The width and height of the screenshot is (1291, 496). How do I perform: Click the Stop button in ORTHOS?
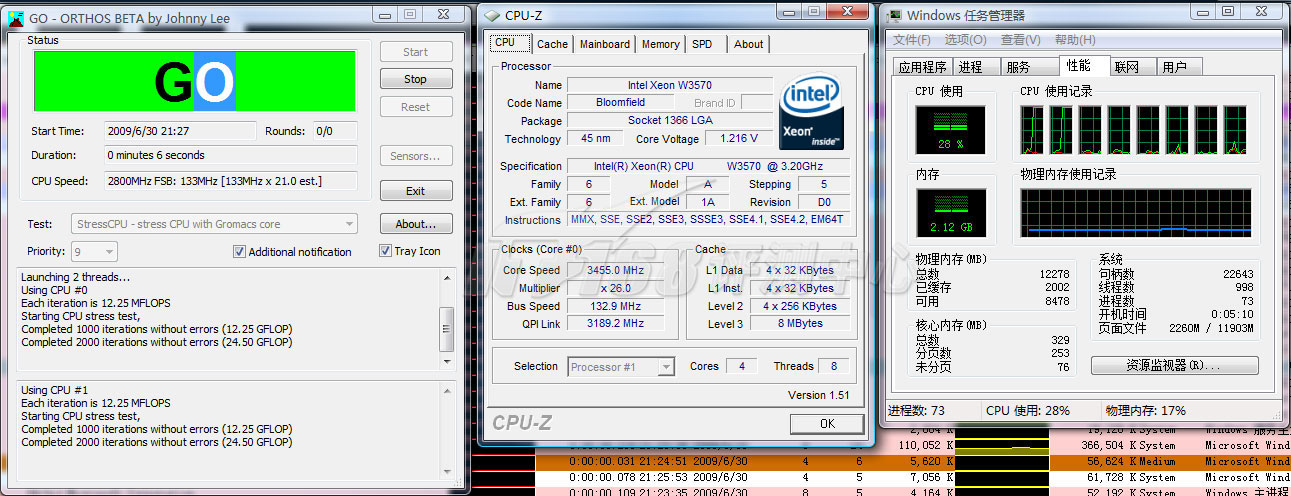tap(415, 79)
